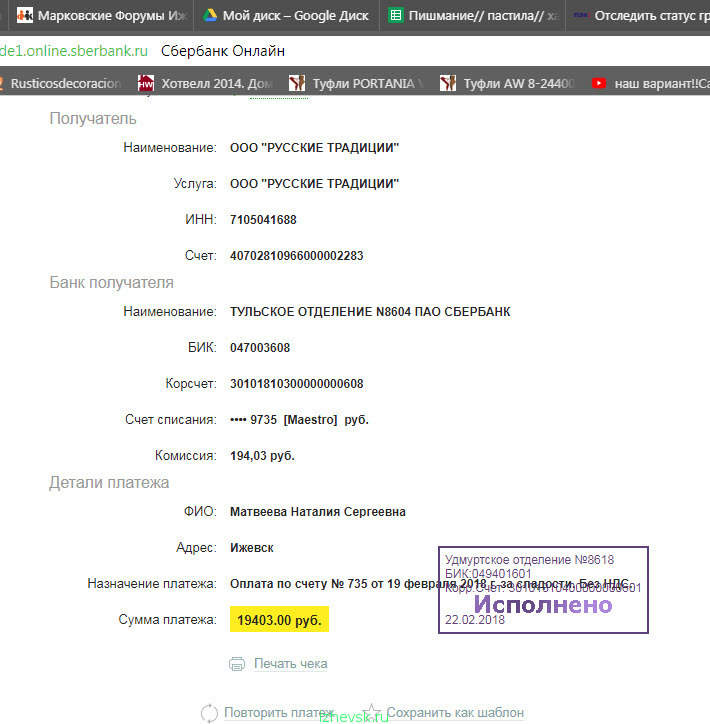Click the recipient name ООО "РУССКИЕ ТРАДИЦИИ" under Наименование

point(314,148)
